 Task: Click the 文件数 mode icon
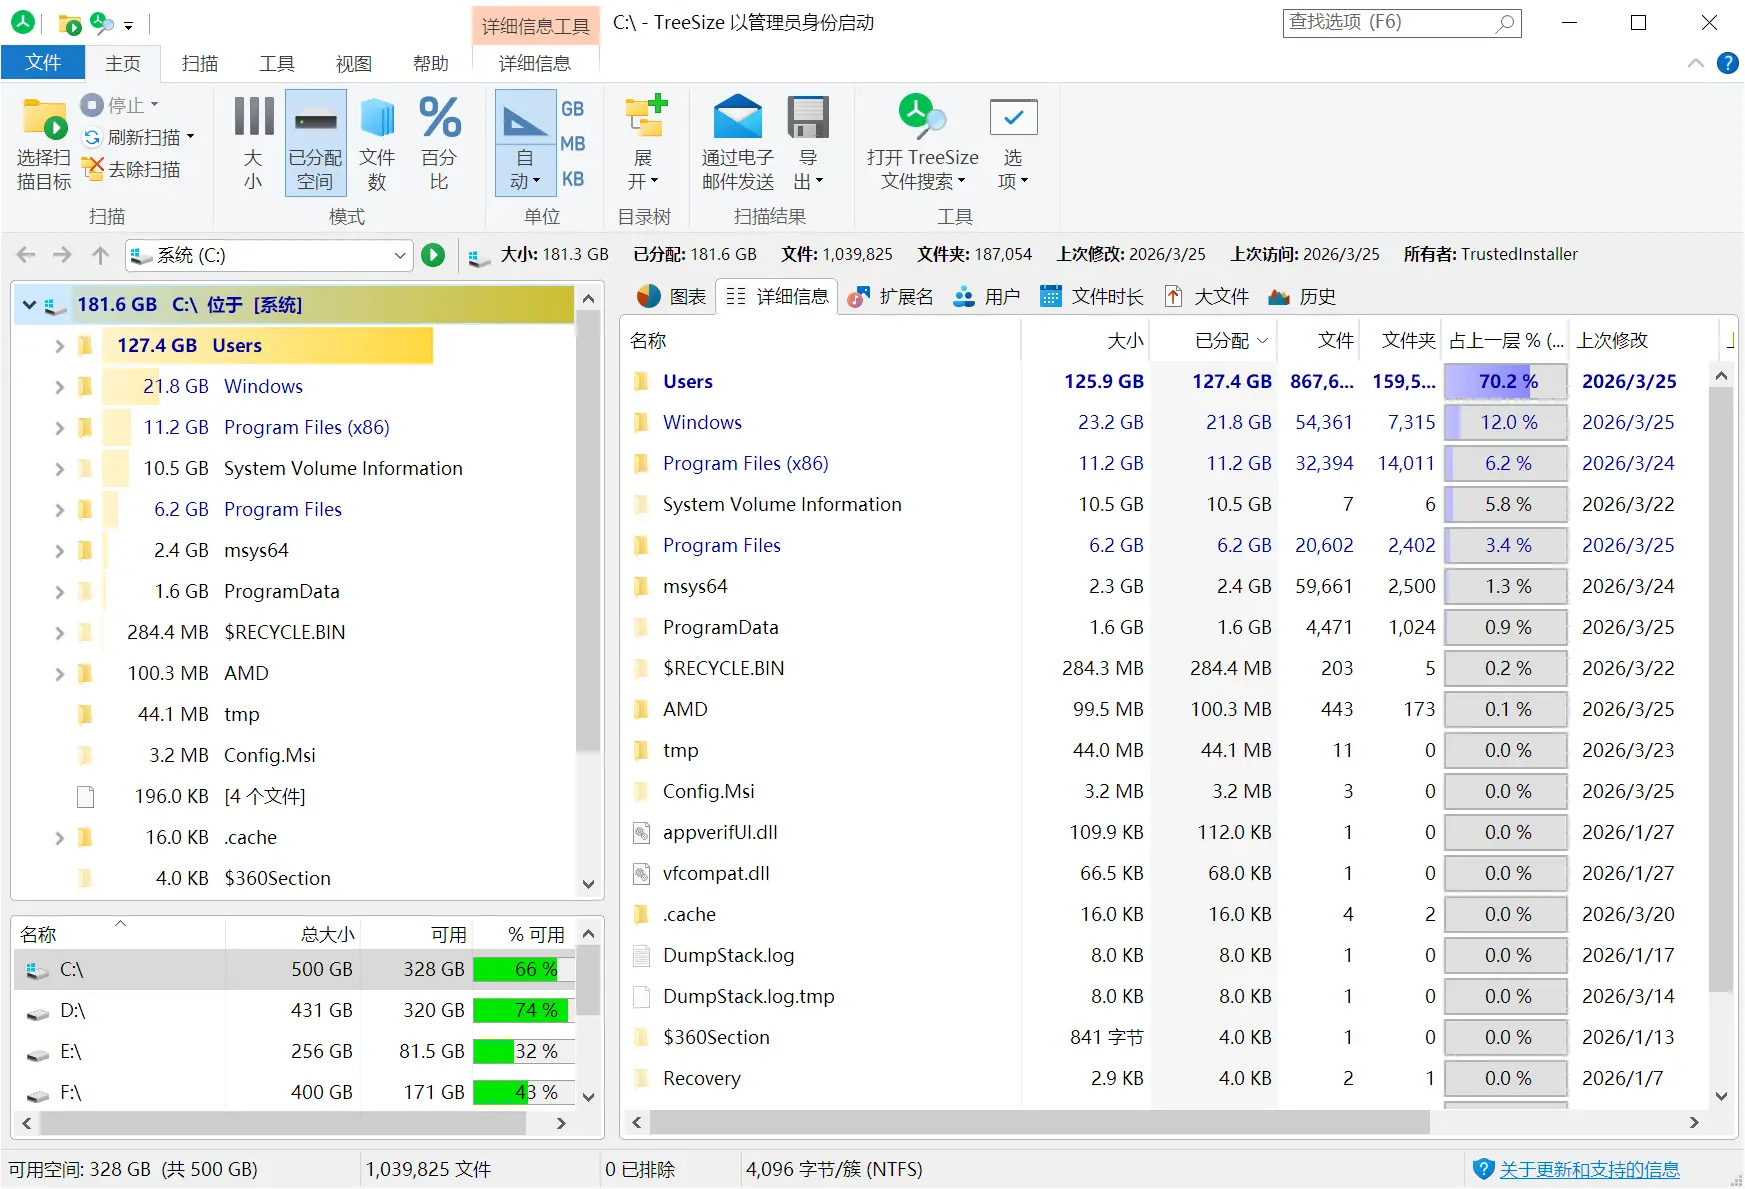tap(377, 143)
